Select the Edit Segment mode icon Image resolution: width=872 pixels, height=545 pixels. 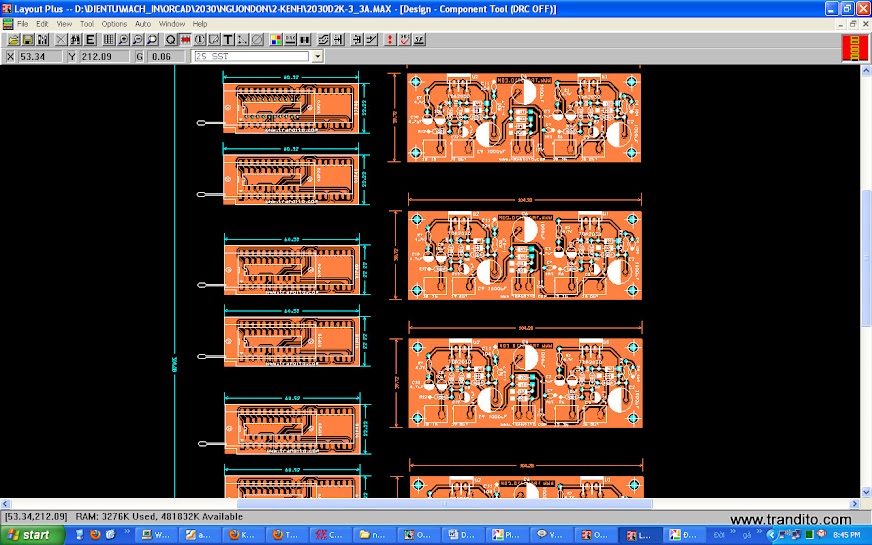point(357,39)
